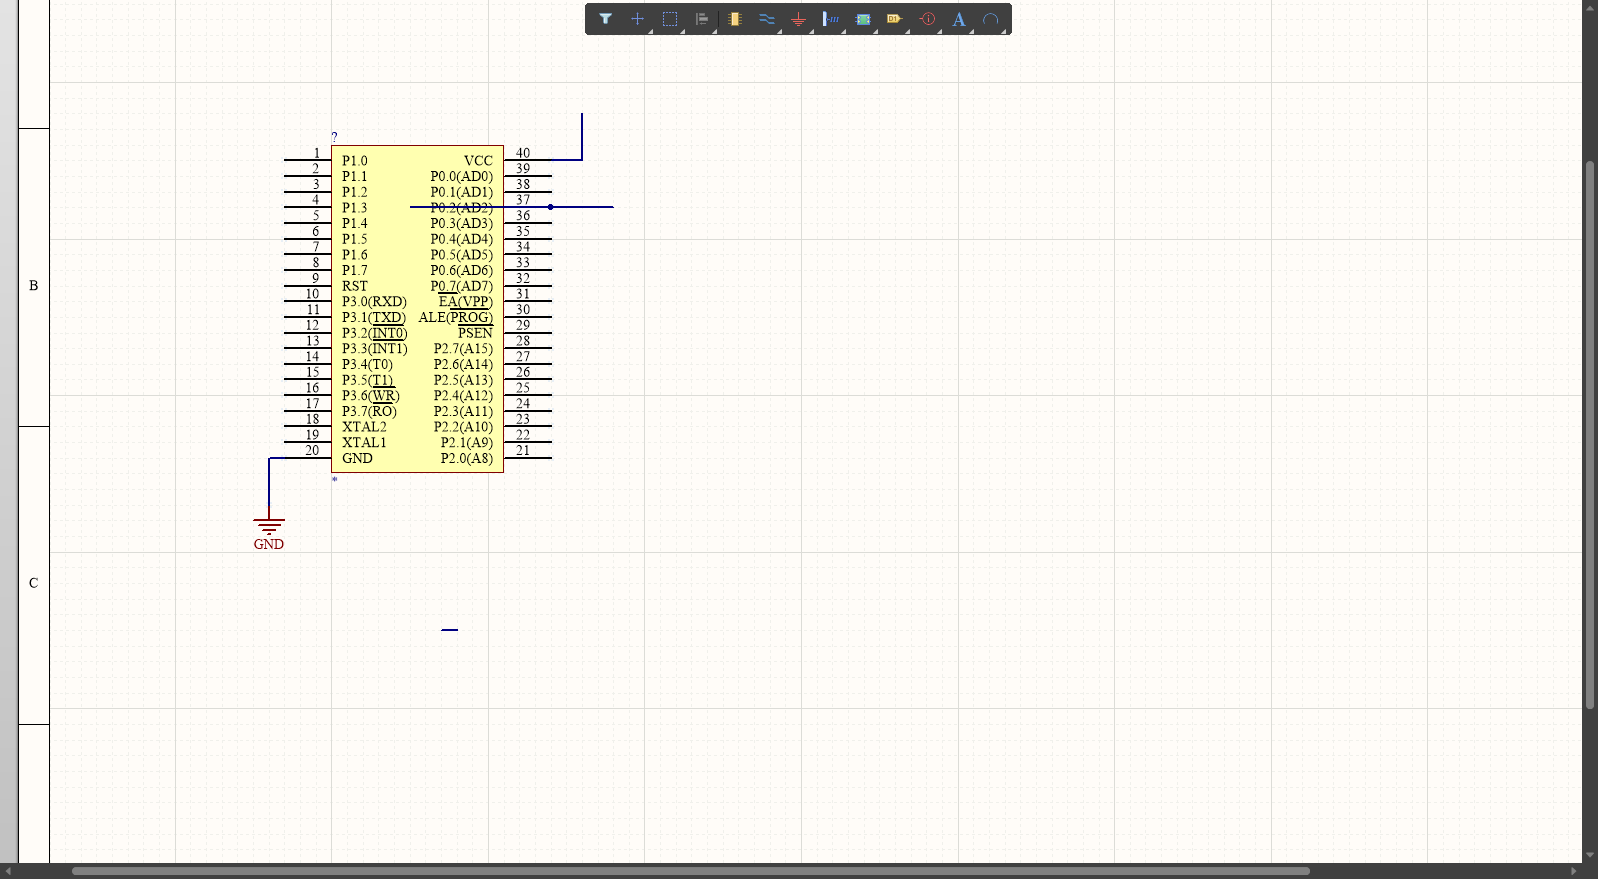Select the text string A tool
The width and height of the screenshot is (1598, 879).
959,19
